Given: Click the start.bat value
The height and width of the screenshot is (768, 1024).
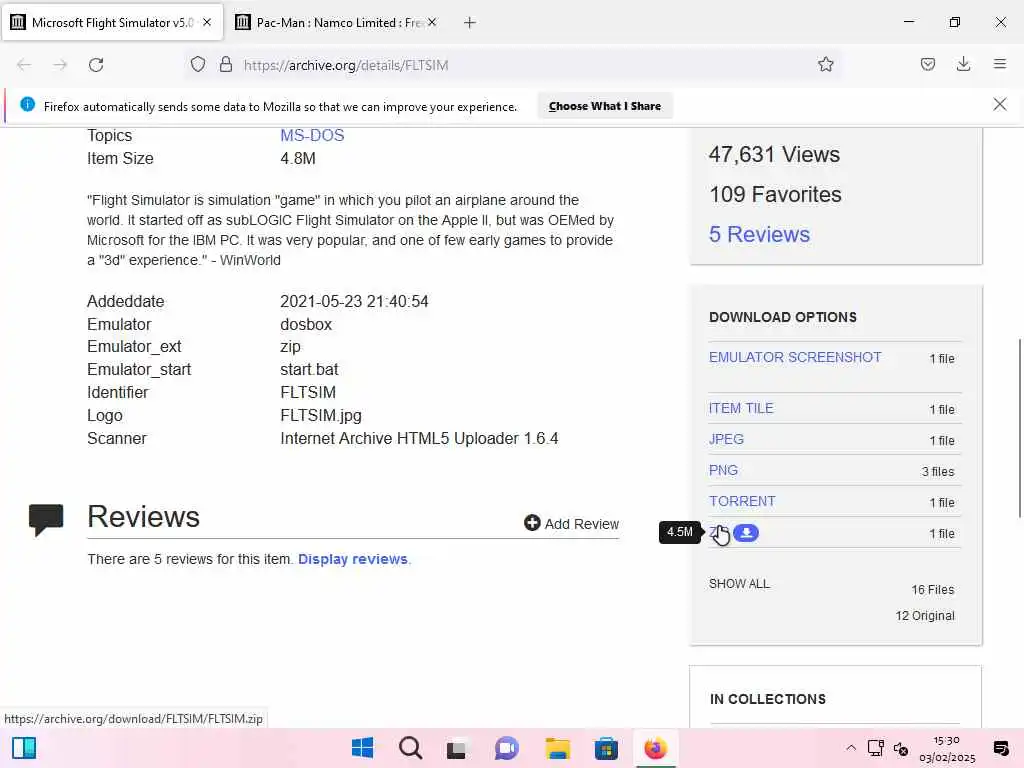Looking at the screenshot, I should point(309,370).
